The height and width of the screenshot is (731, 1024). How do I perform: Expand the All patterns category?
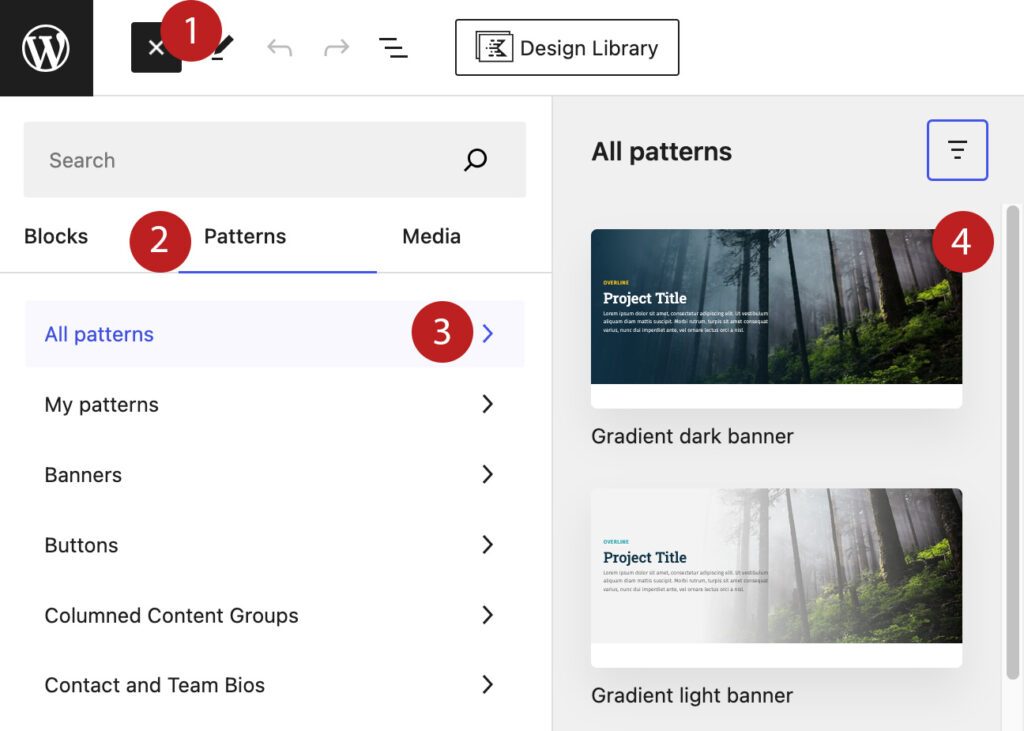tap(274, 334)
